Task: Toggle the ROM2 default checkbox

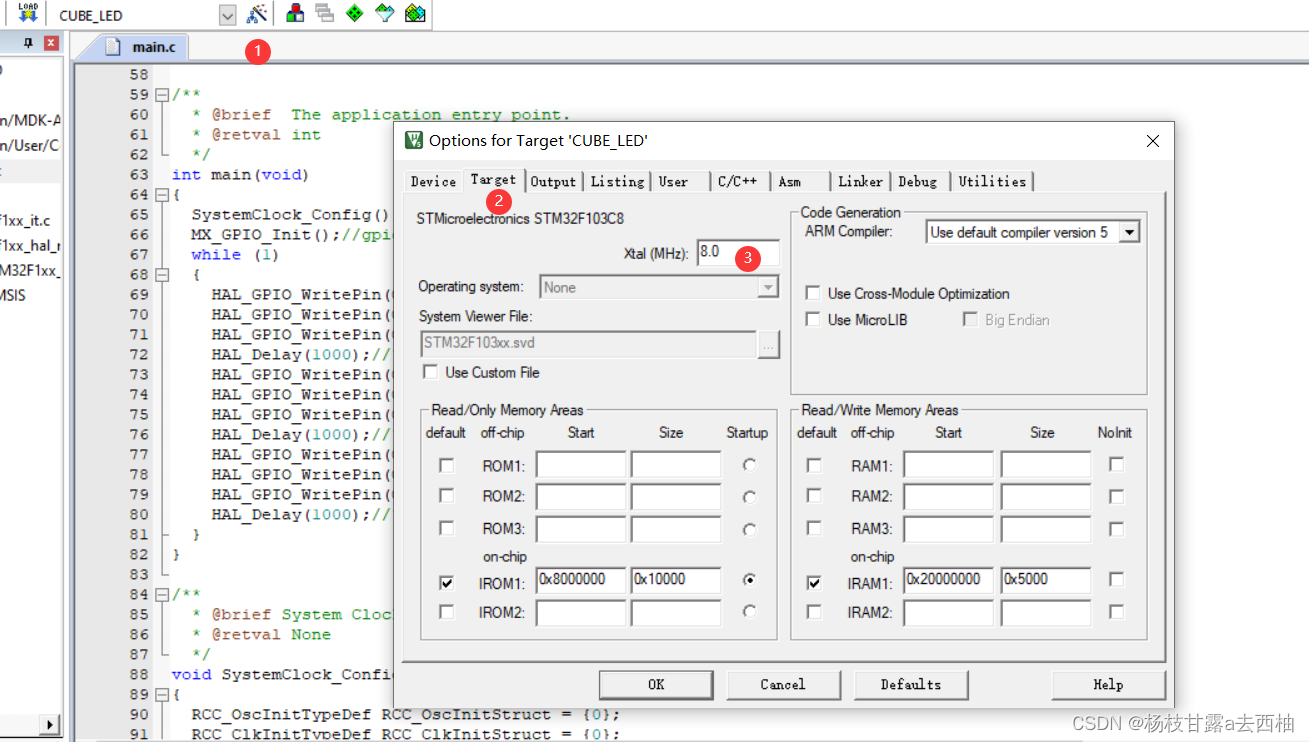Action: click(x=447, y=496)
